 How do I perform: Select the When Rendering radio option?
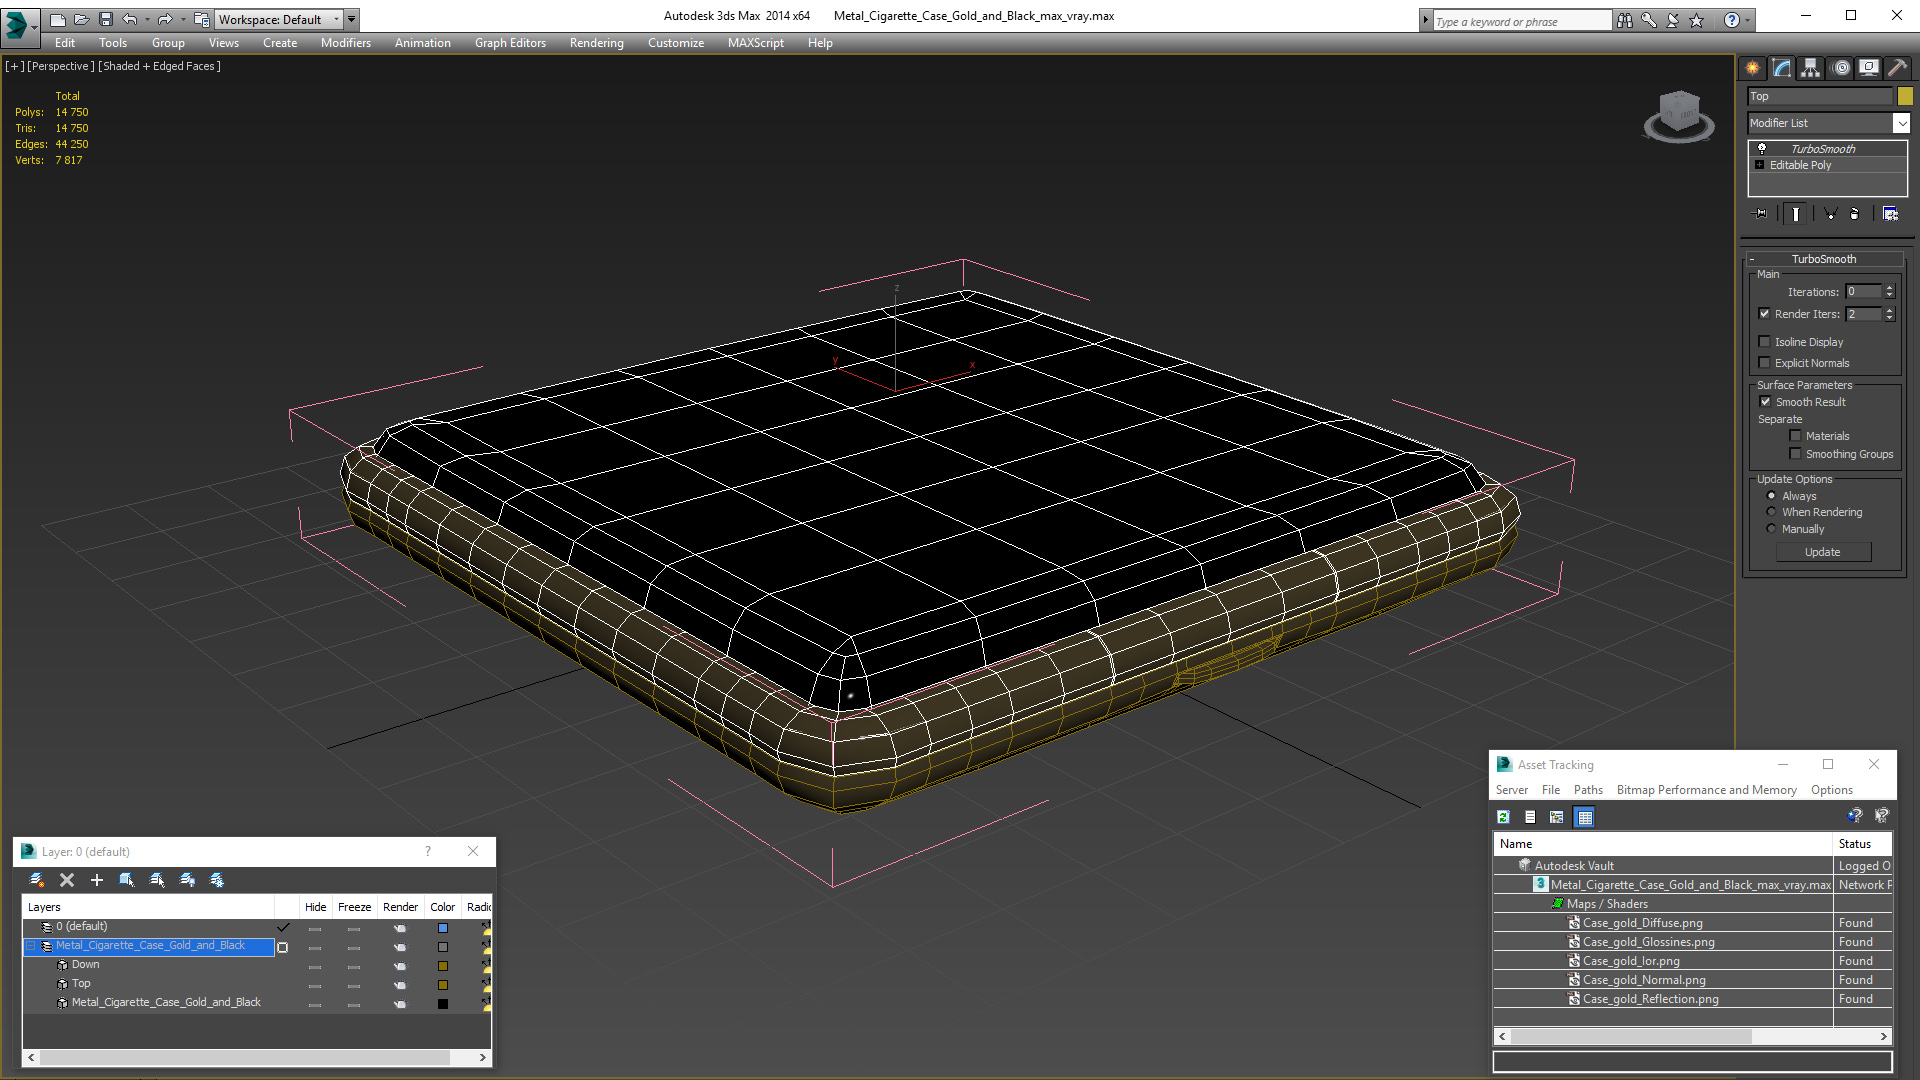click(1771, 512)
